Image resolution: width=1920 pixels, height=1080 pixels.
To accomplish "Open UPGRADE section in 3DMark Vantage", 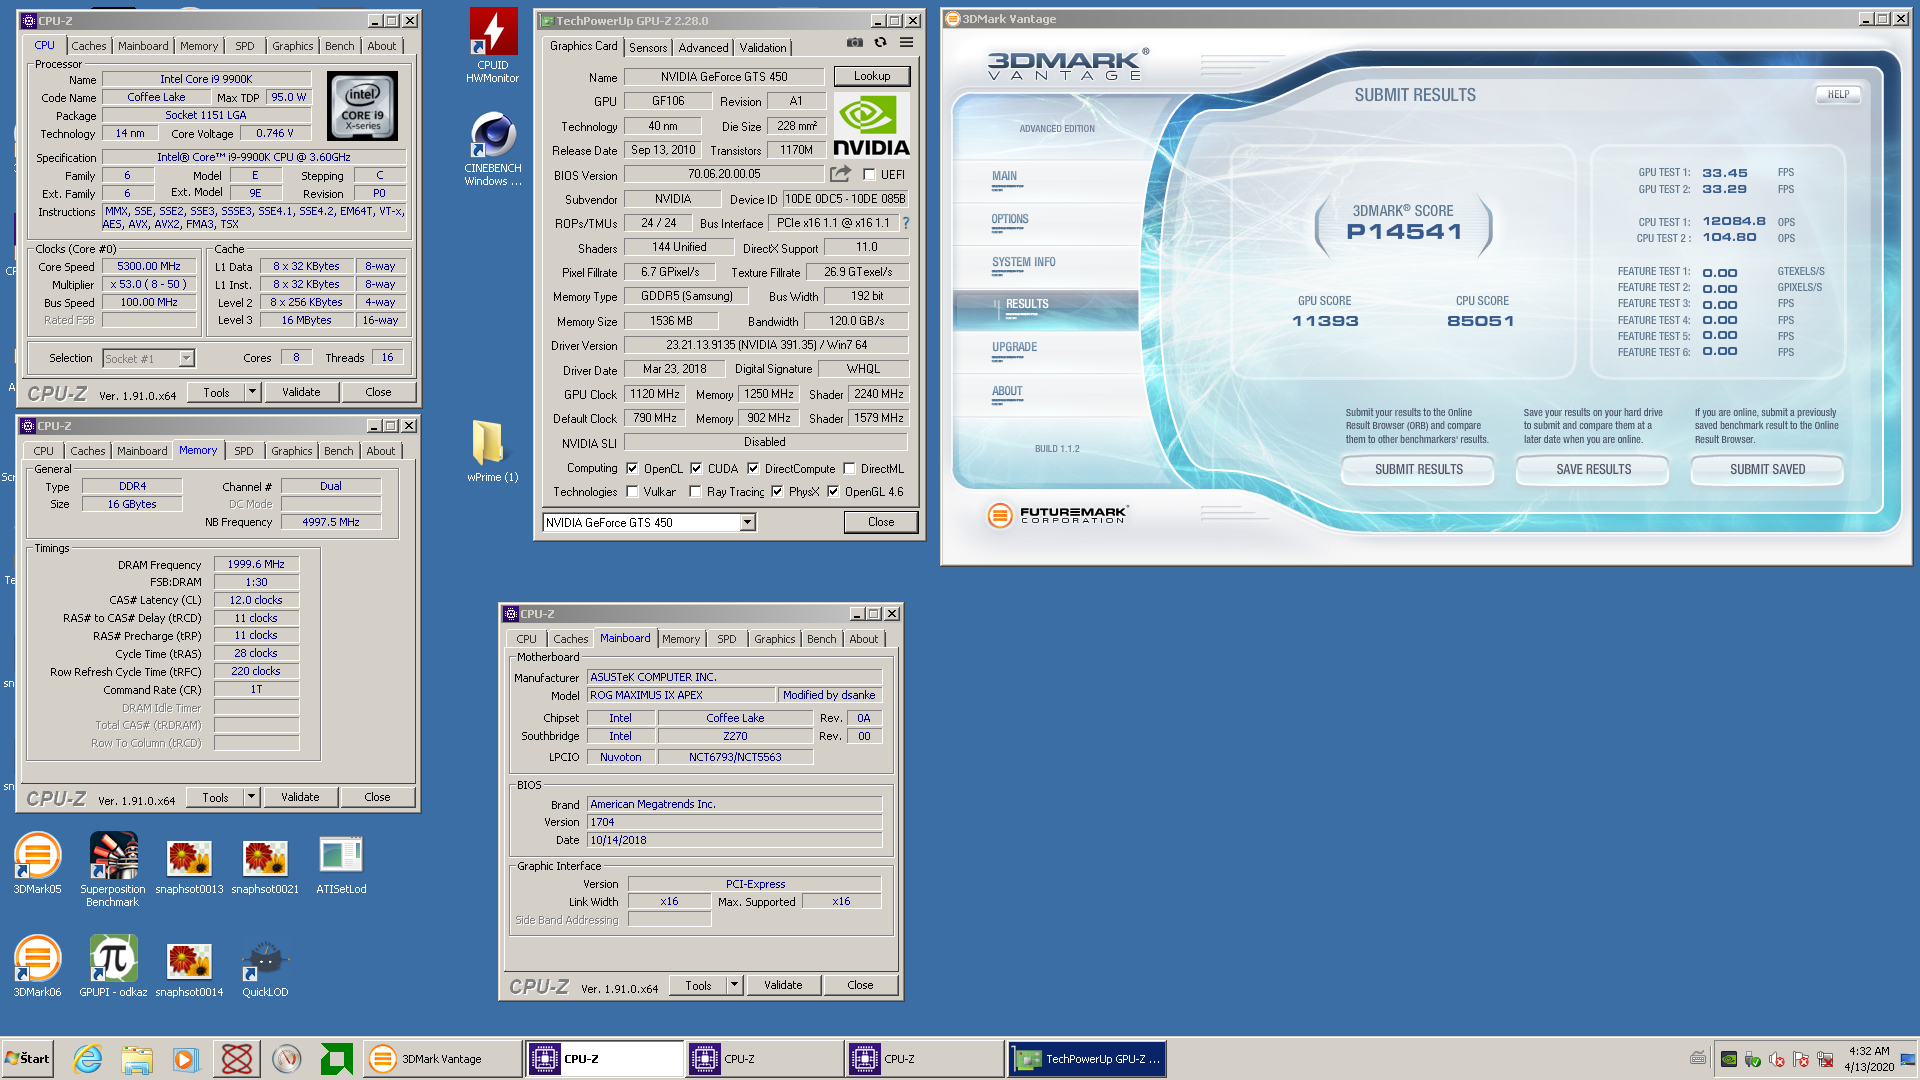I will 1014,348.
